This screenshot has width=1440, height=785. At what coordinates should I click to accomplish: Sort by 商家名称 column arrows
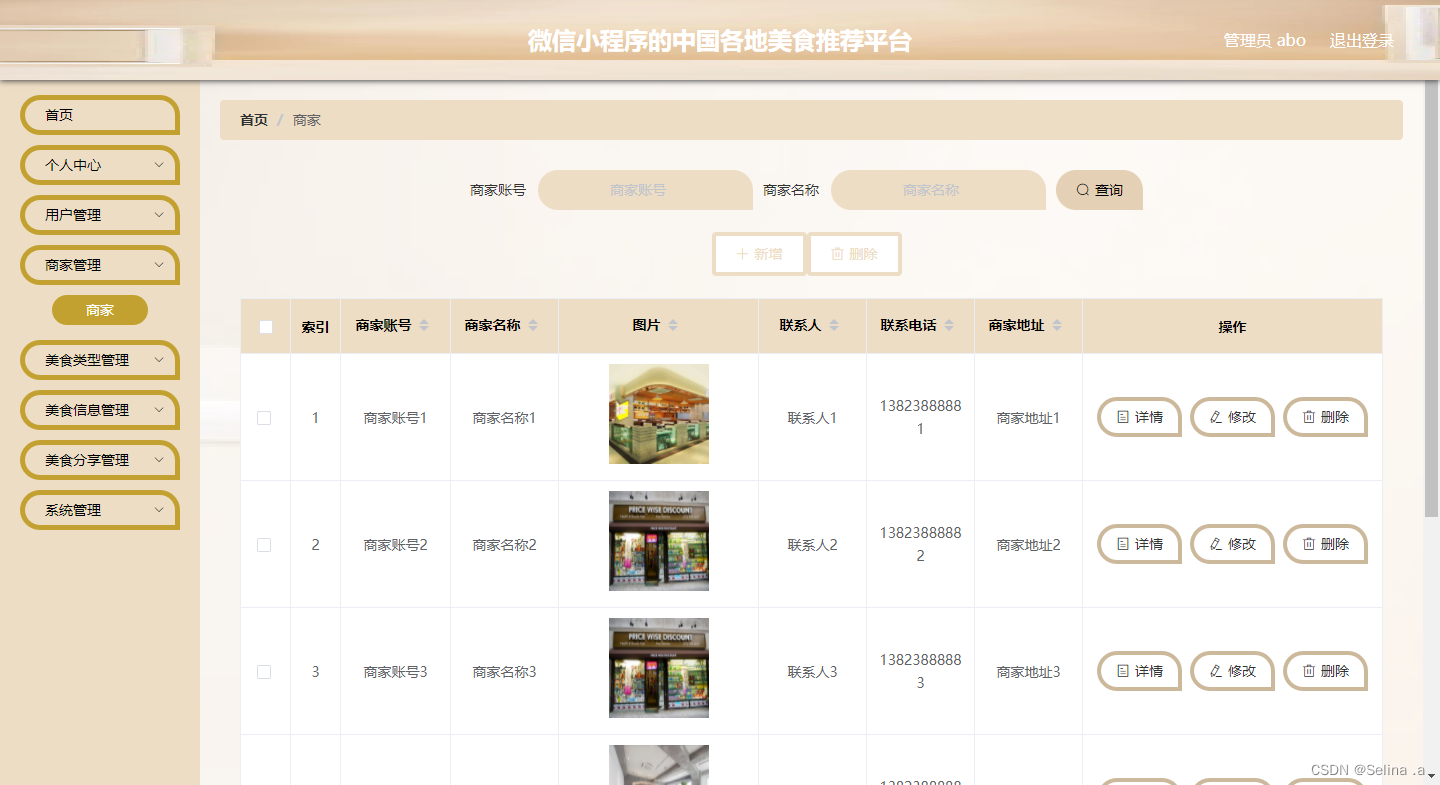(533, 326)
